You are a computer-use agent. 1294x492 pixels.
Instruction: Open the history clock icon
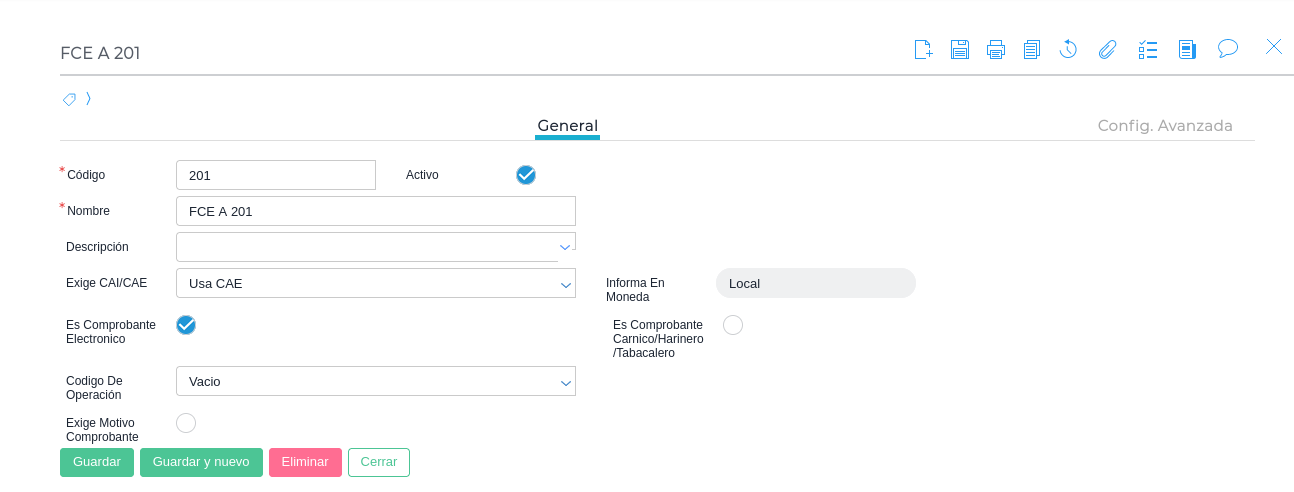pos(1068,49)
